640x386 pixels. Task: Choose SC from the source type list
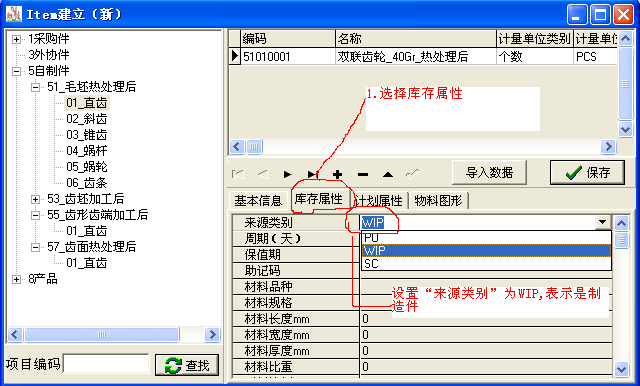pos(487,264)
